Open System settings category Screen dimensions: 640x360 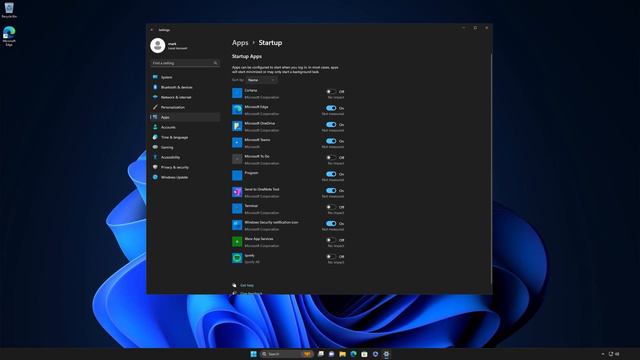185,77
